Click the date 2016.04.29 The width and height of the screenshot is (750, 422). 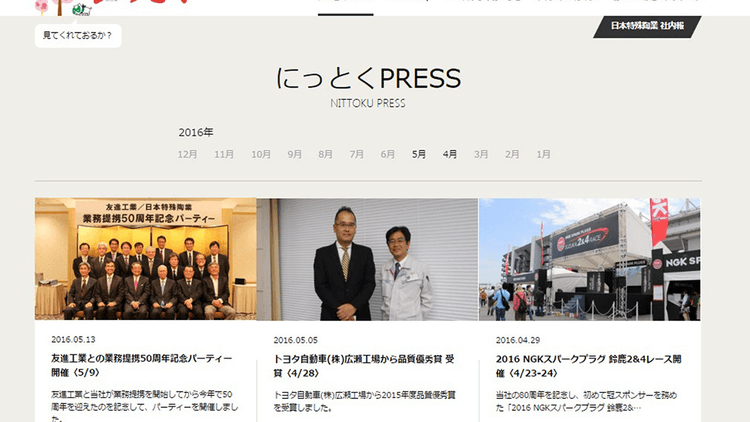[x=518, y=340]
